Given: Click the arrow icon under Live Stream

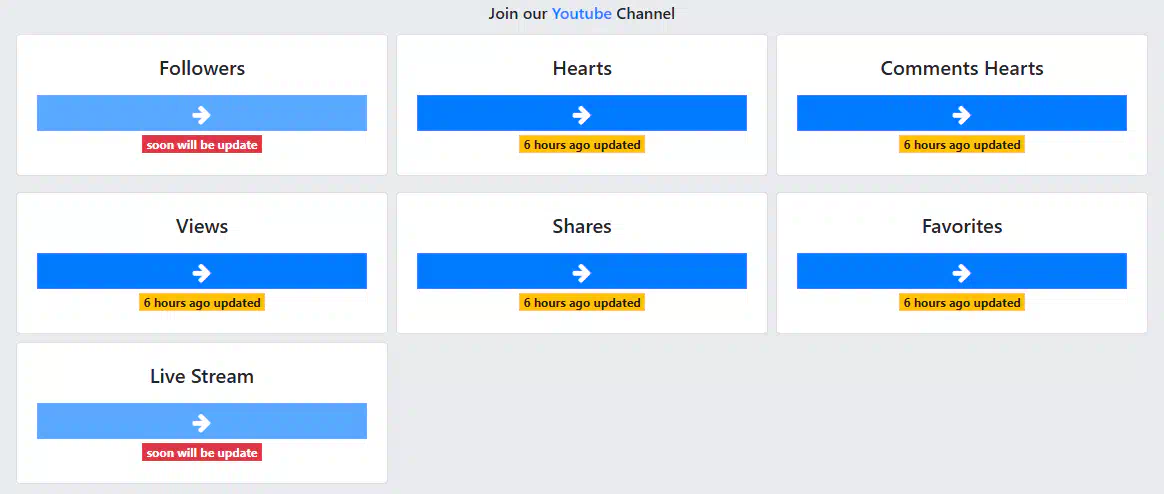Looking at the screenshot, I should coord(201,423).
